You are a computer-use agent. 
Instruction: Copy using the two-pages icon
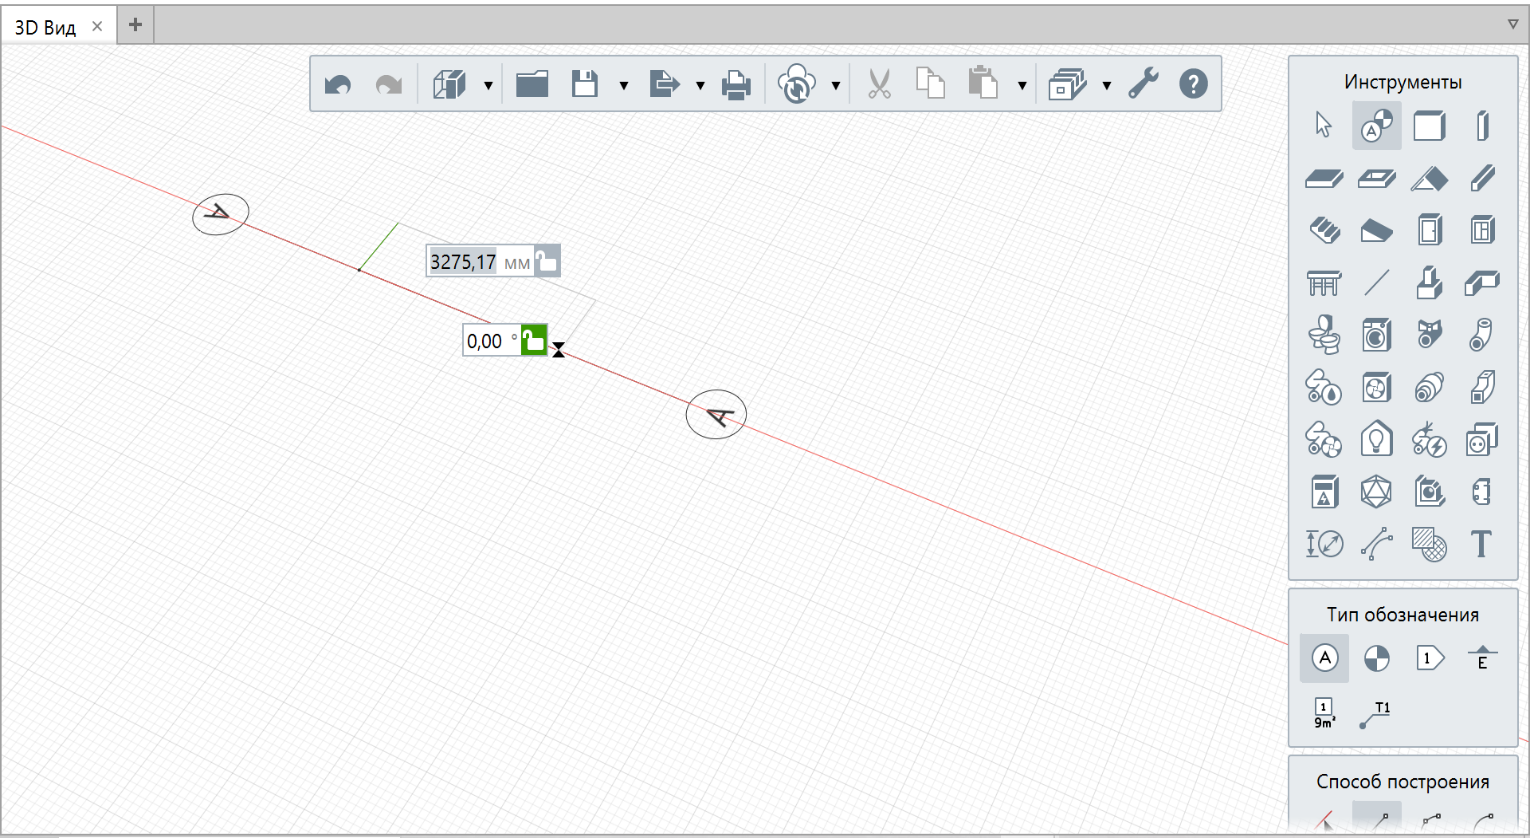[x=931, y=84]
